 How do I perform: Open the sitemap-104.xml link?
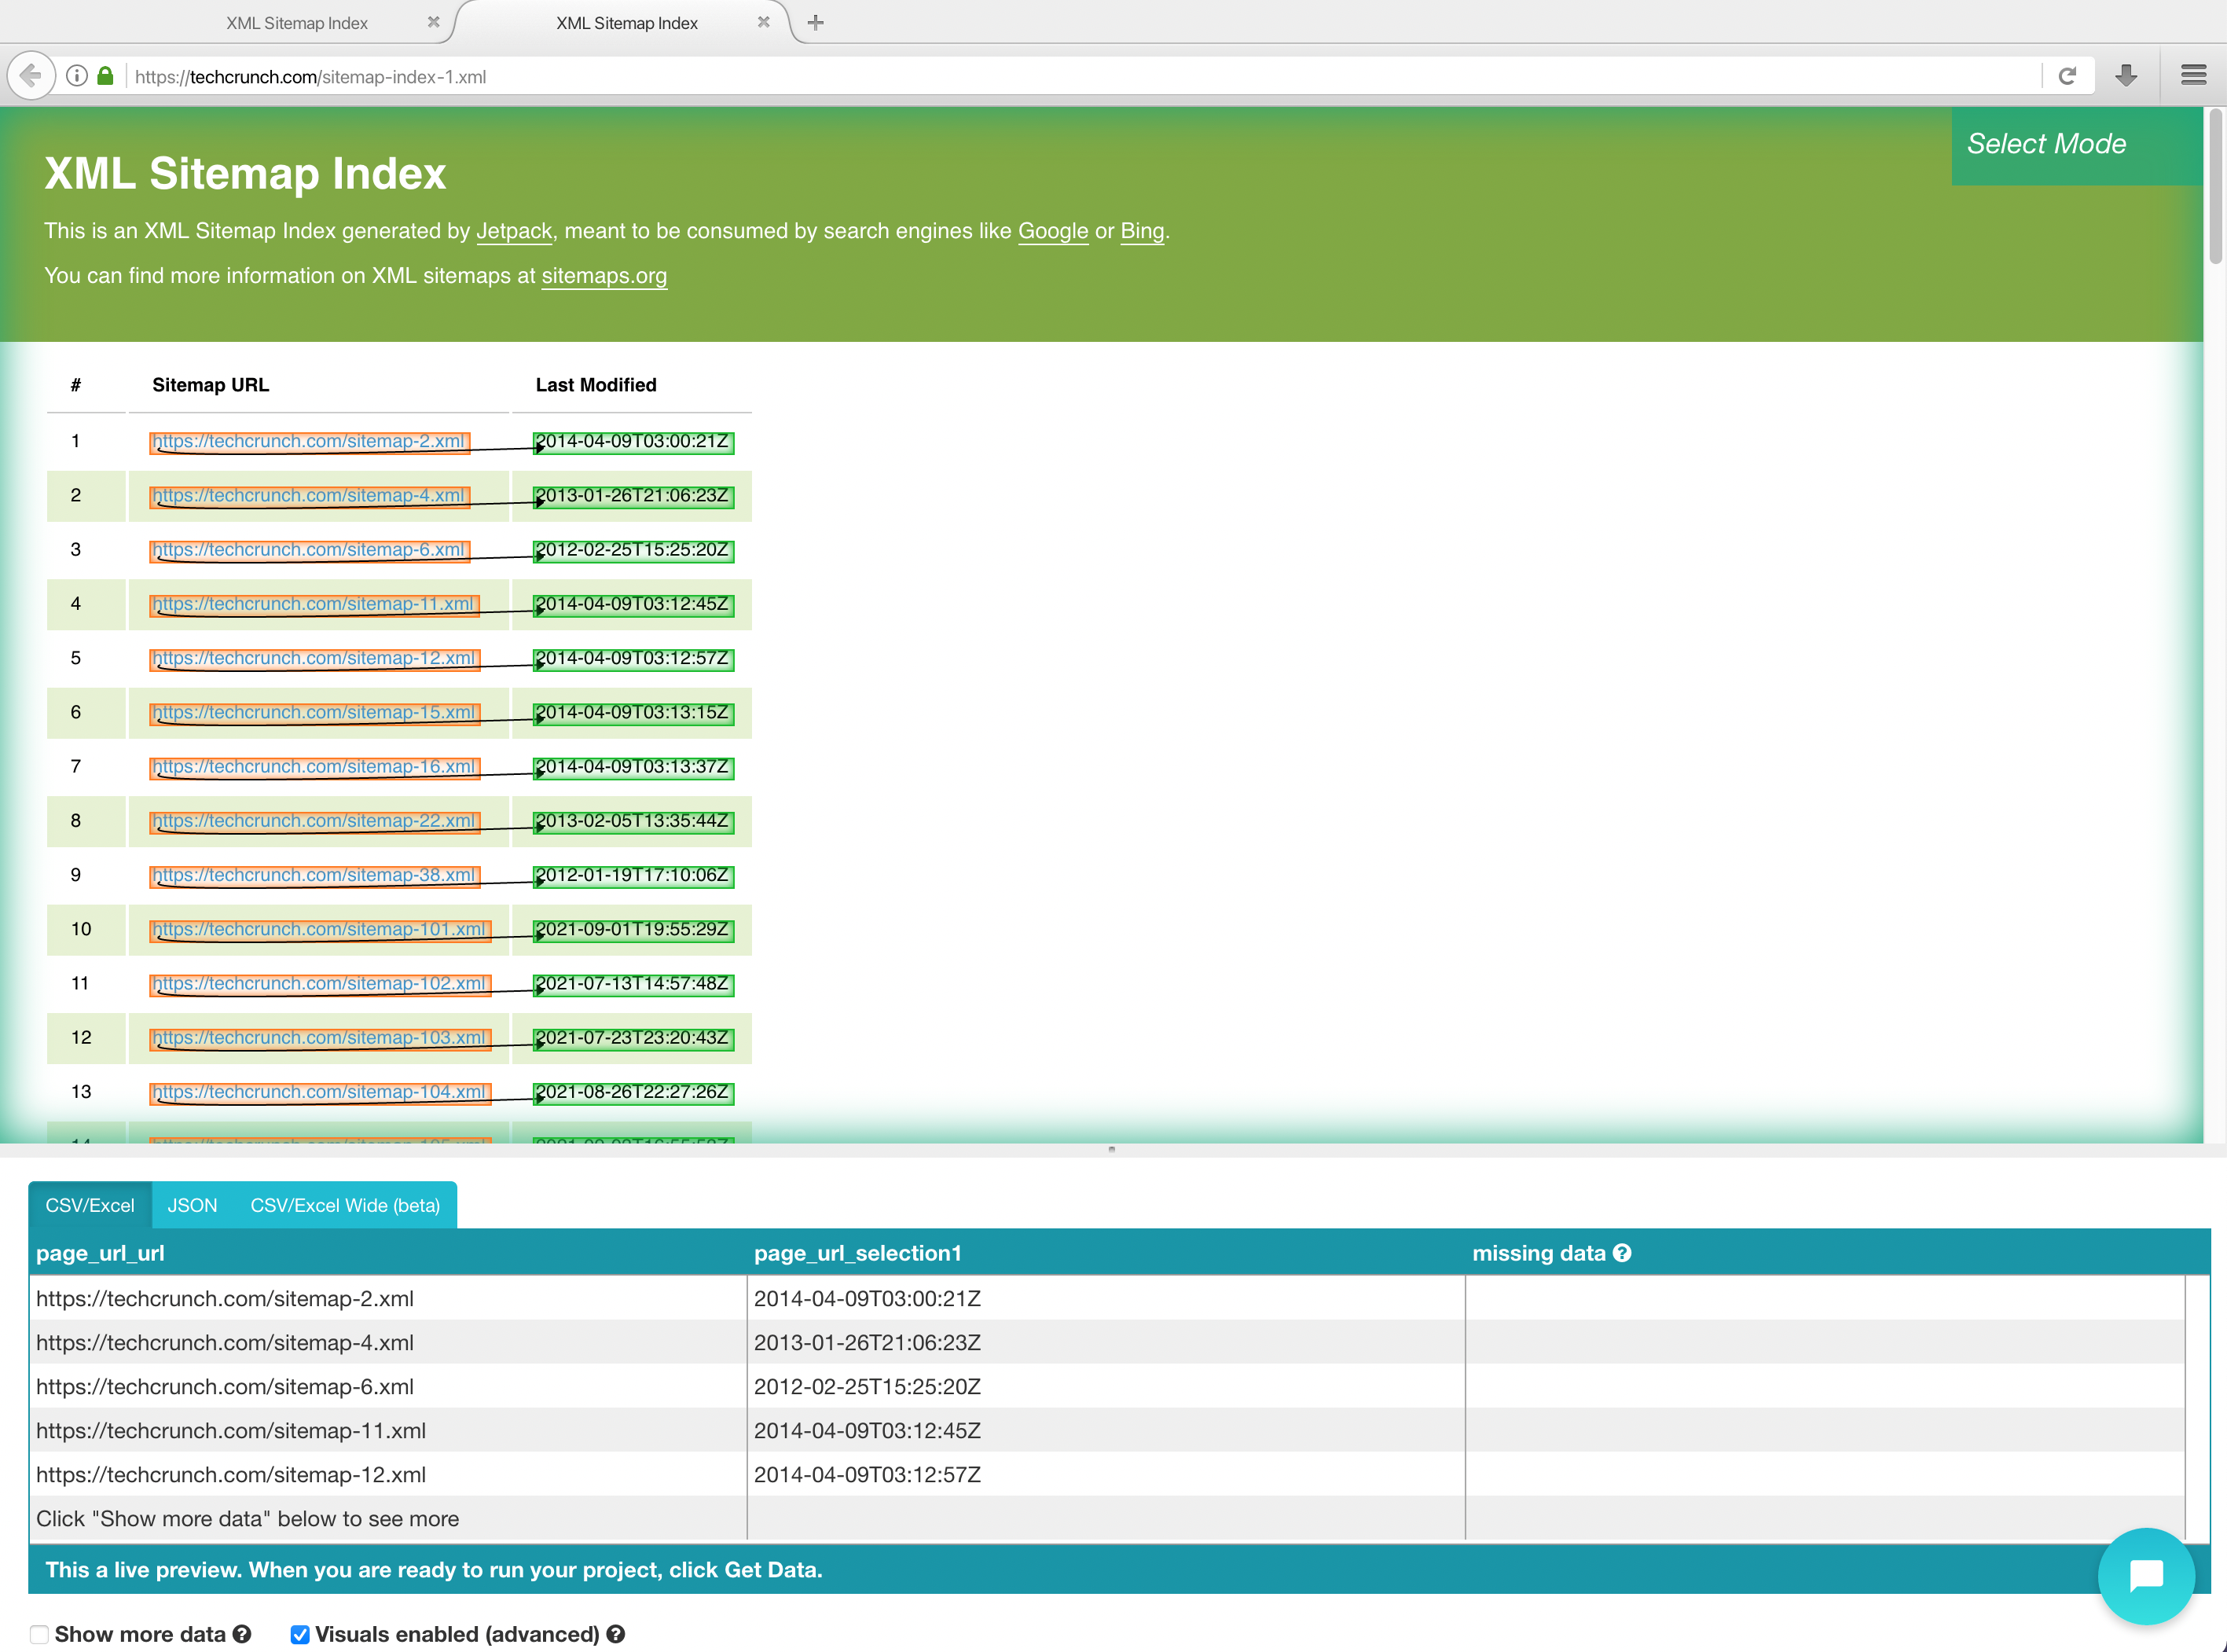click(x=319, y=1092)
